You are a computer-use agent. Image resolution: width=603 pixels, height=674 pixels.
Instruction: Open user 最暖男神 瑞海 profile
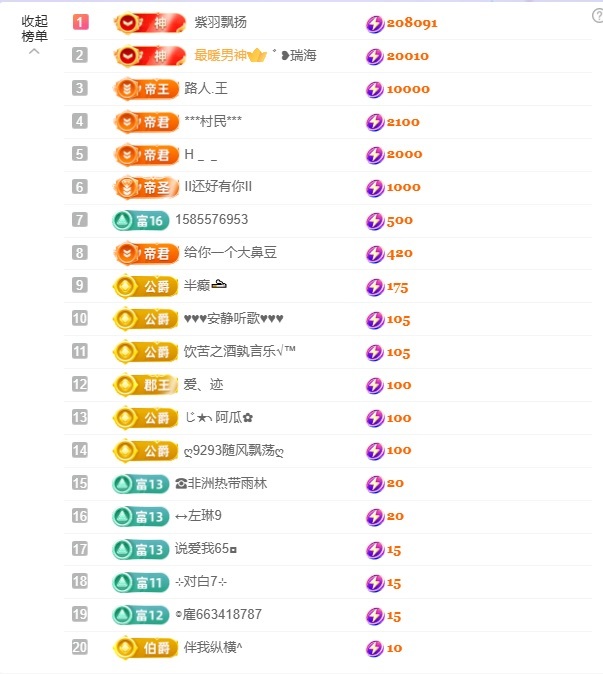(x=255, y=55)
